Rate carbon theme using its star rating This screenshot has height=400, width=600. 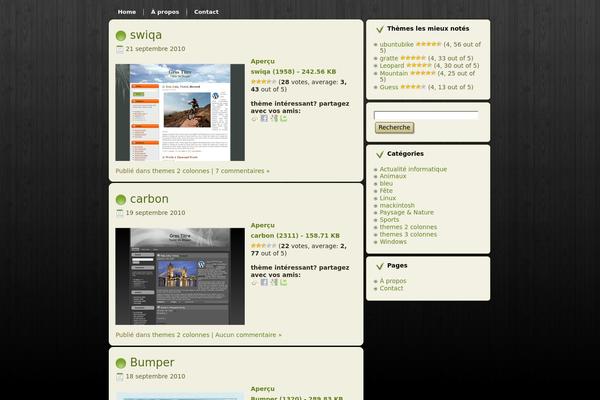[x=263, y=246]
